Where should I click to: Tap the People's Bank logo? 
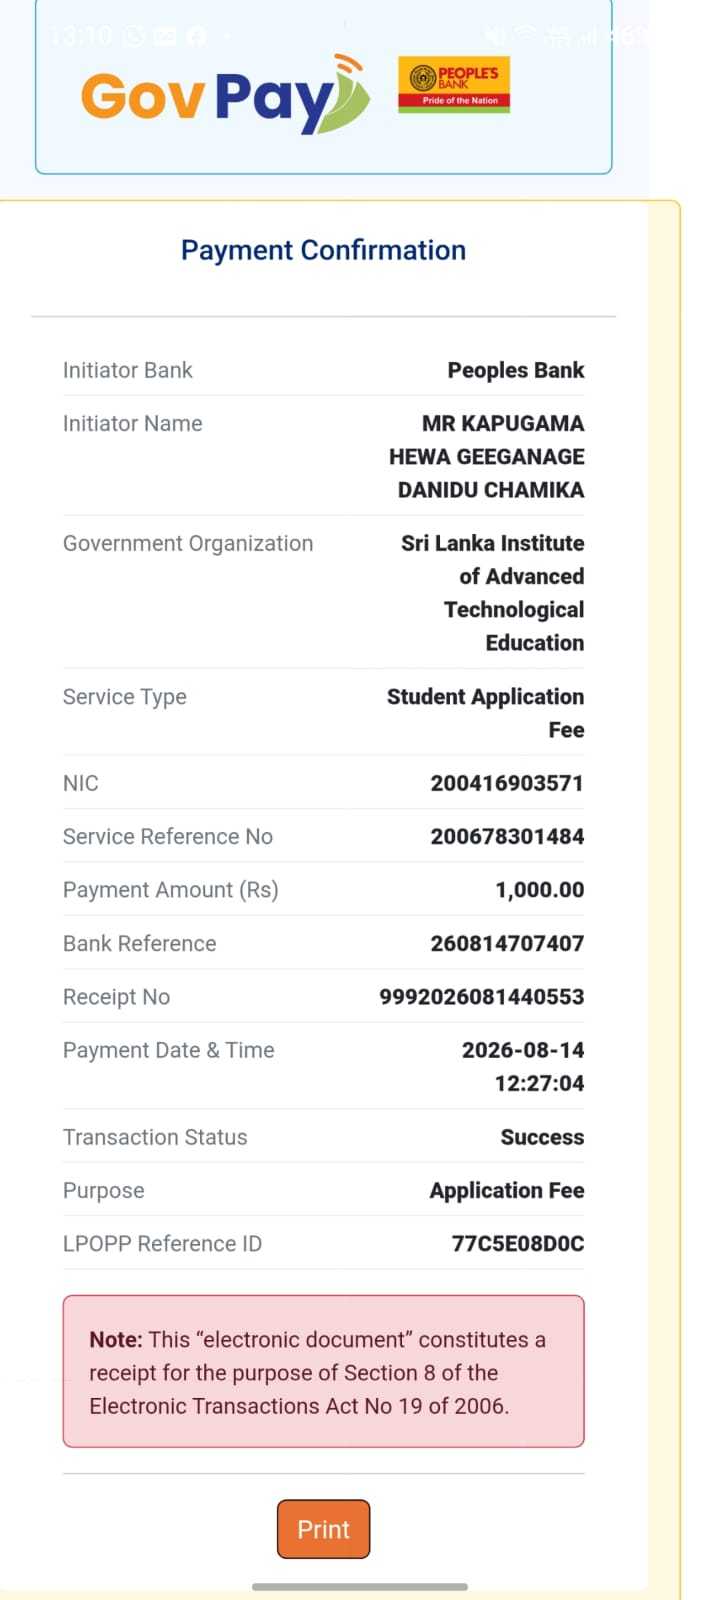[x=454, y=84]
